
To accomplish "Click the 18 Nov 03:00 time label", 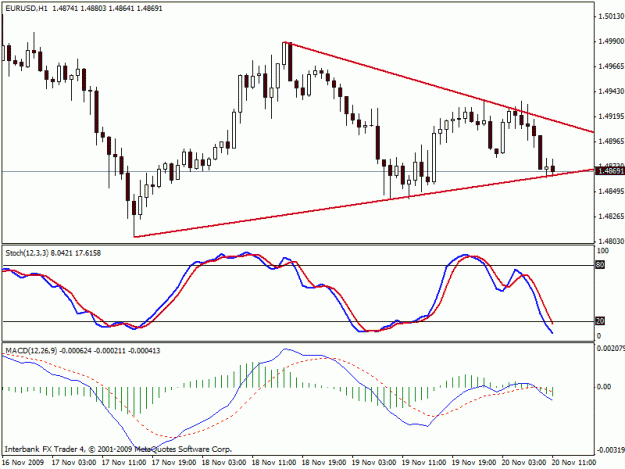I will click(224, 463).
